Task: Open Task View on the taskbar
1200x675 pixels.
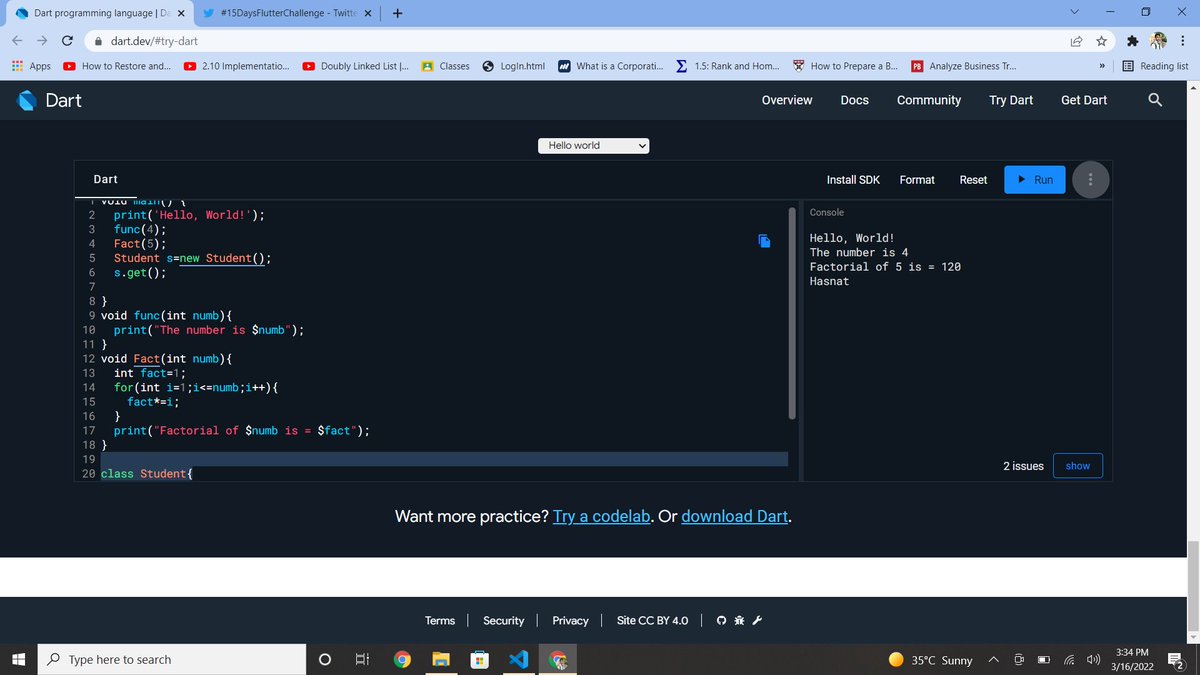Action: (361, 659)
